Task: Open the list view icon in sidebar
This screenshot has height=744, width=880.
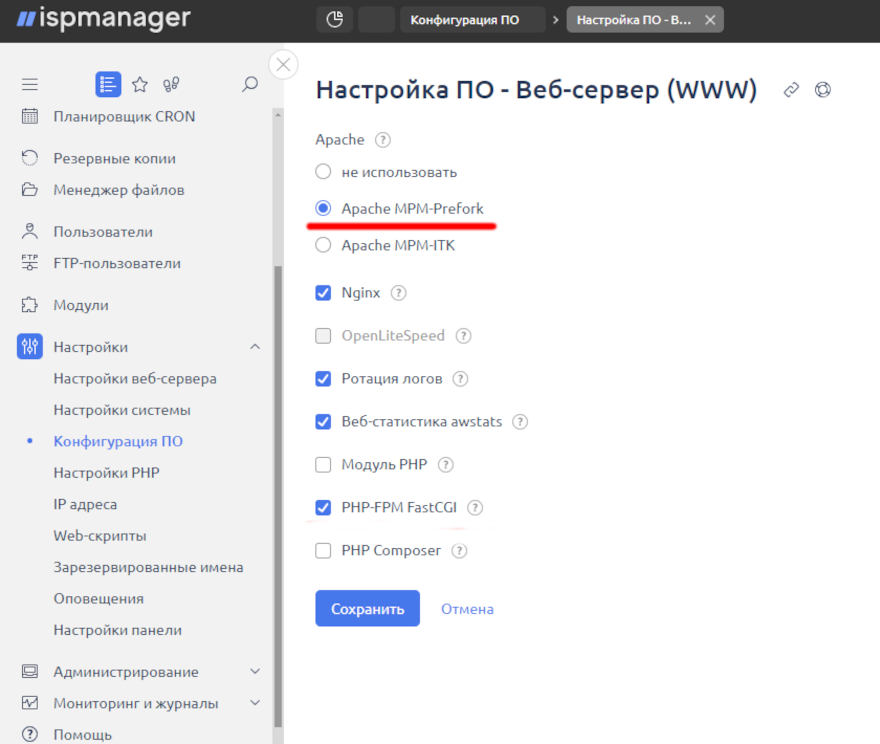Action: 107,84
